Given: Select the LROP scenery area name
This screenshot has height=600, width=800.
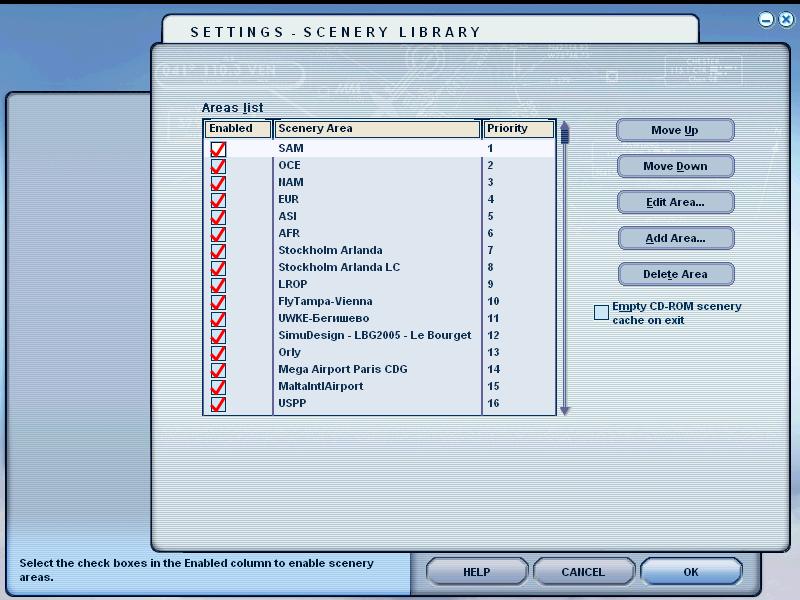Looking at the screenshot, I should (292, 284).
